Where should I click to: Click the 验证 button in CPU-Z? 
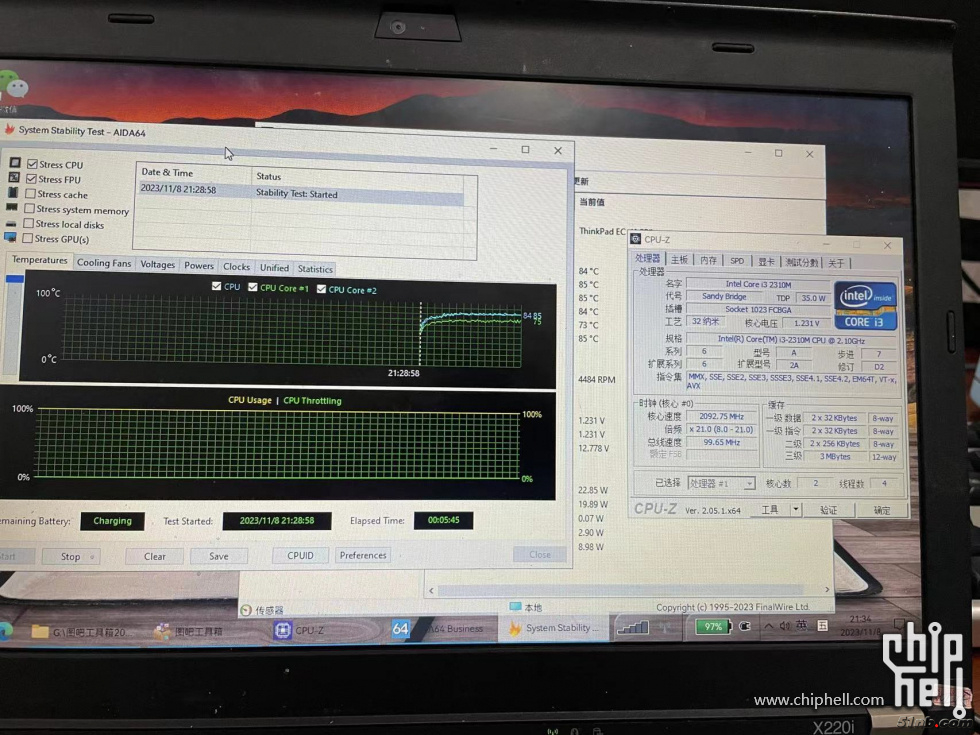click(x=828, y=510)
